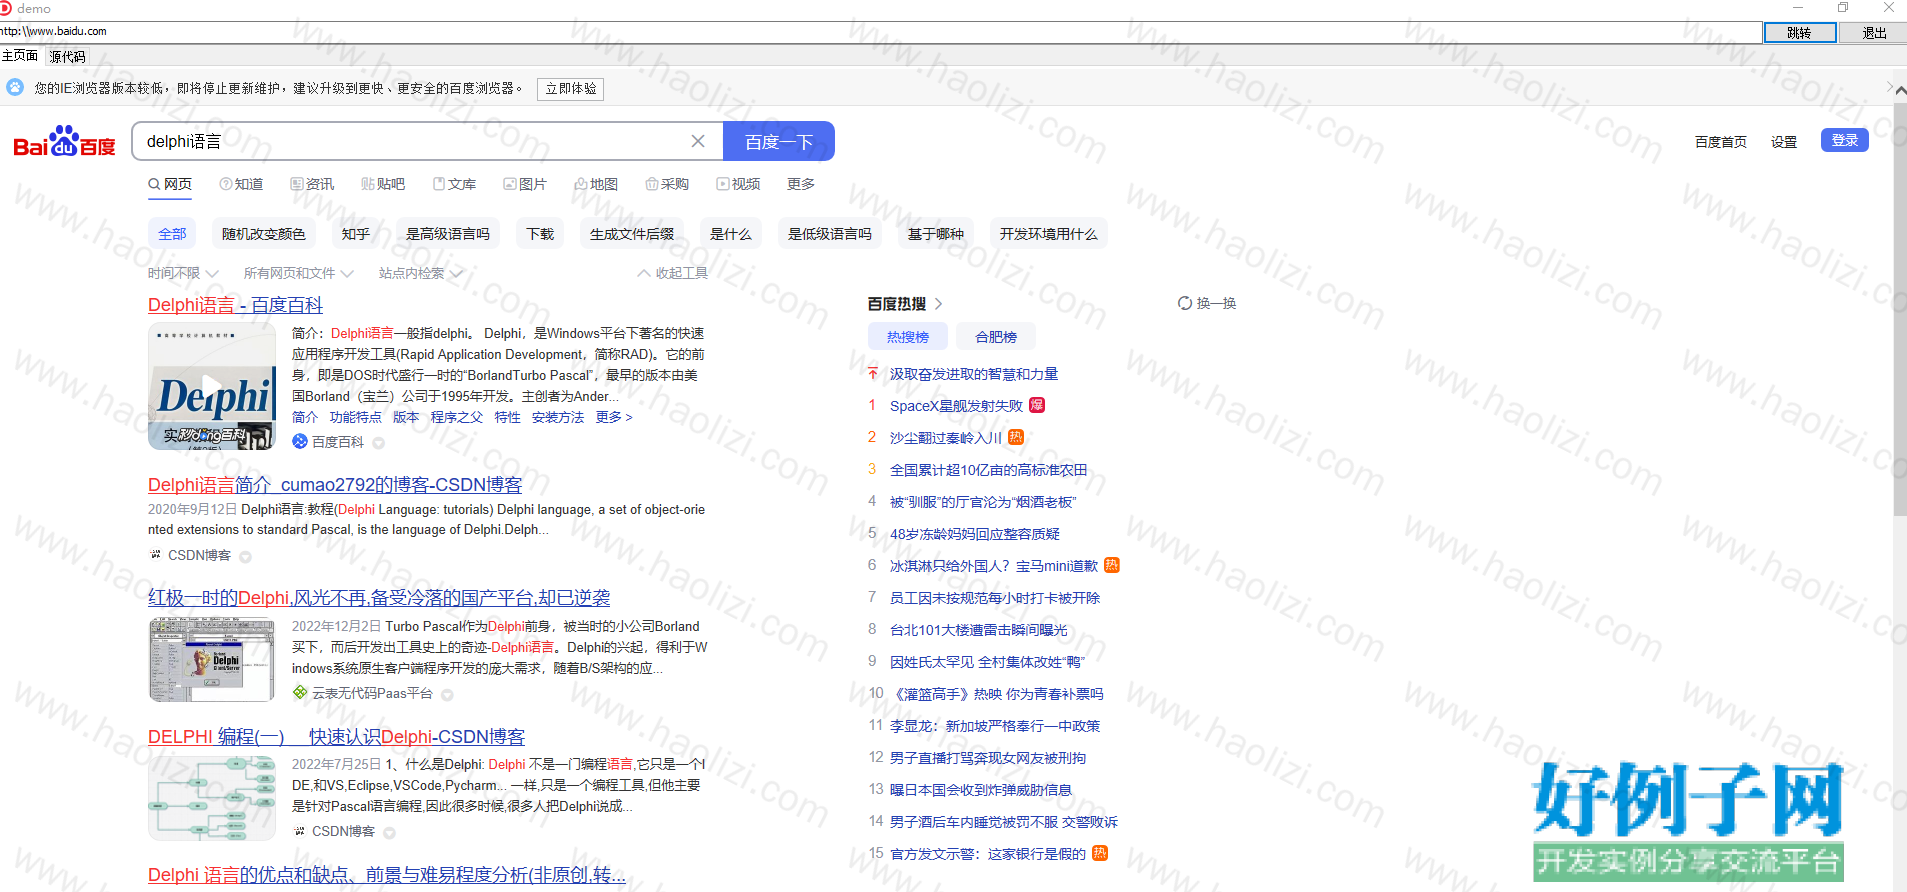Image resolution: width=1907 pixels, height=892 pixels.
Task: Expand 更多 links in Baike result
Action: [x=614, y=417]
